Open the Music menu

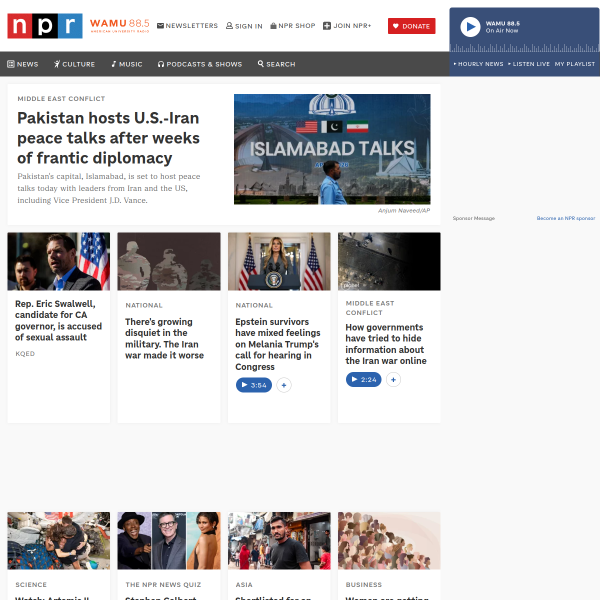[127, 64]
